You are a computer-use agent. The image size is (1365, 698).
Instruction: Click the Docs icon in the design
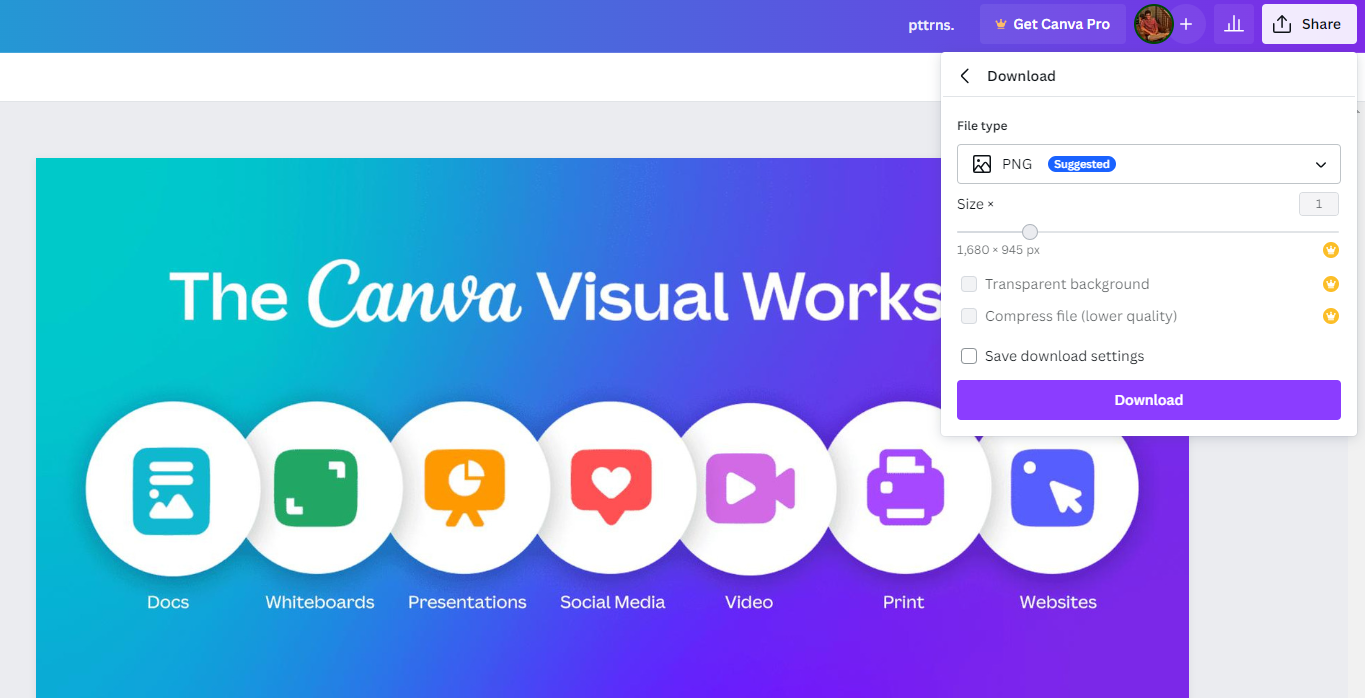tap(171, 489)
